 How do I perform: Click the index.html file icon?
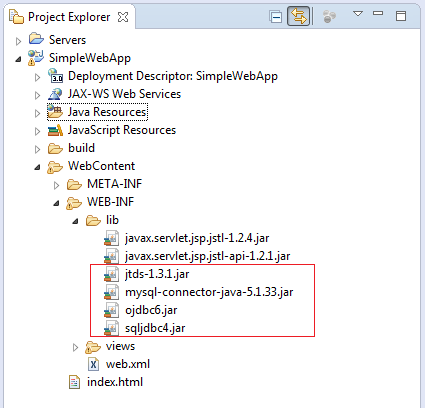click(x=75, y=382)
